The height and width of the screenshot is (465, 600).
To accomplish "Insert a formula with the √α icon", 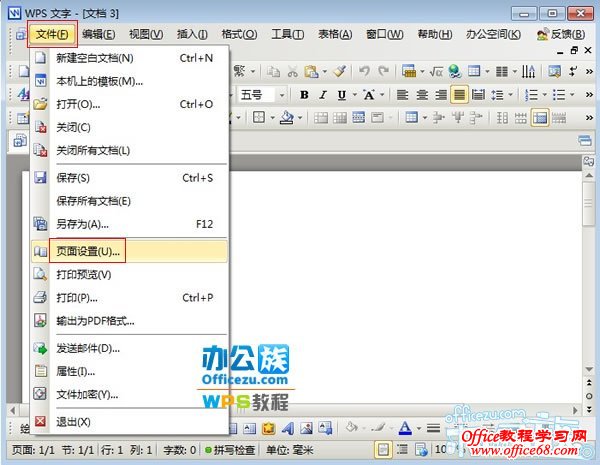I will pos(436,72).
